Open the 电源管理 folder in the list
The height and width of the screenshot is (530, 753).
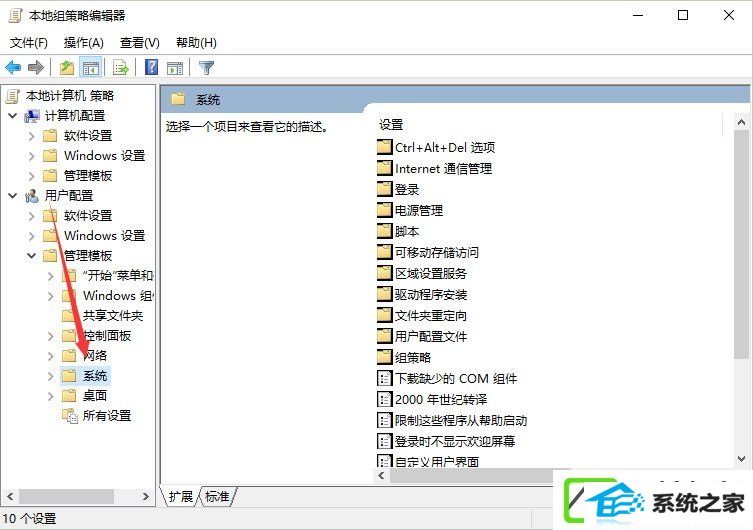pyautogui.click(x=418, y=210)
